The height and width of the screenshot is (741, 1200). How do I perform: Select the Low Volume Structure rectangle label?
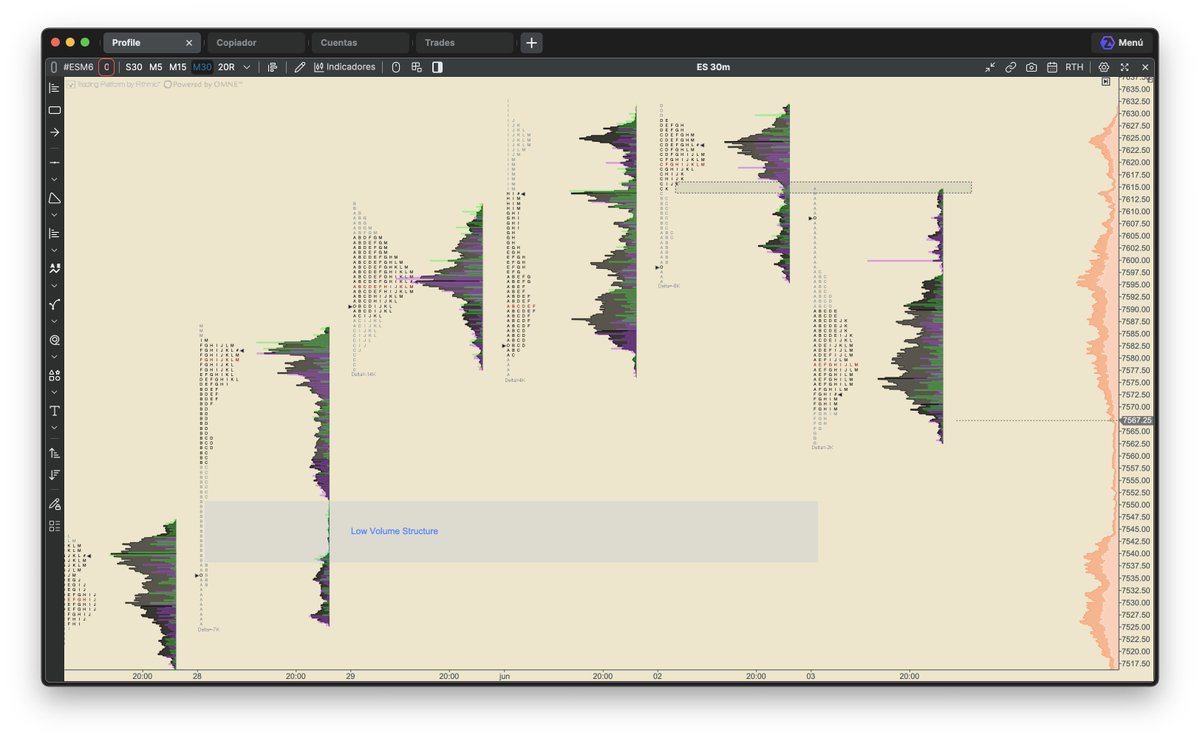[x=394, y=531]
